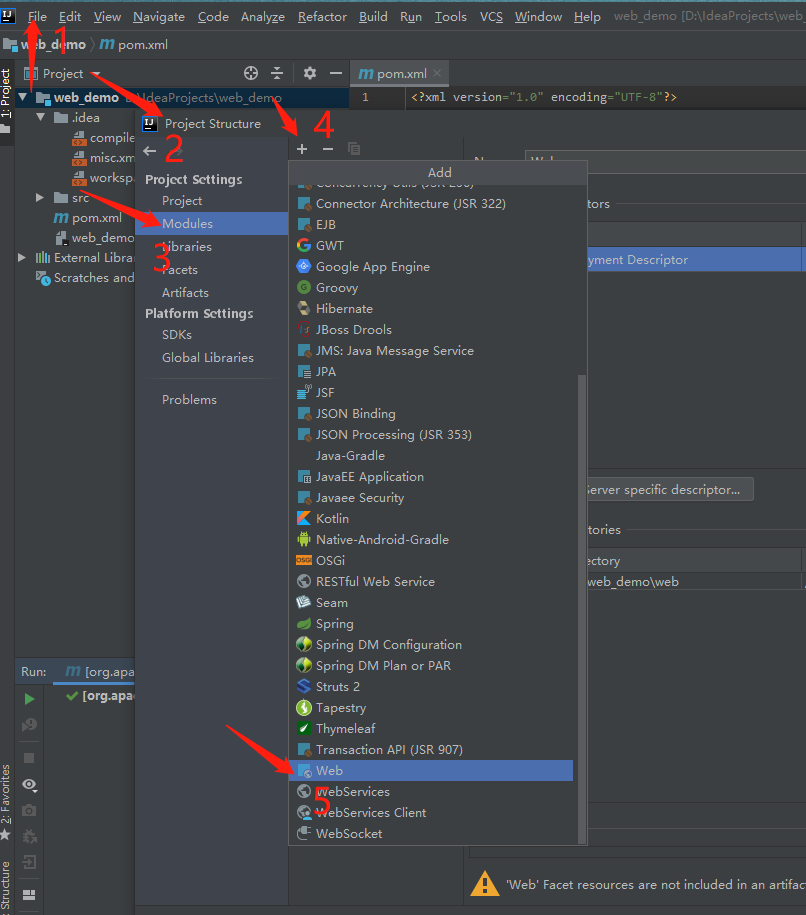
Task: Choose JavaEE Application from Add list
Action: pyautogui.click(x=432, y=477)
